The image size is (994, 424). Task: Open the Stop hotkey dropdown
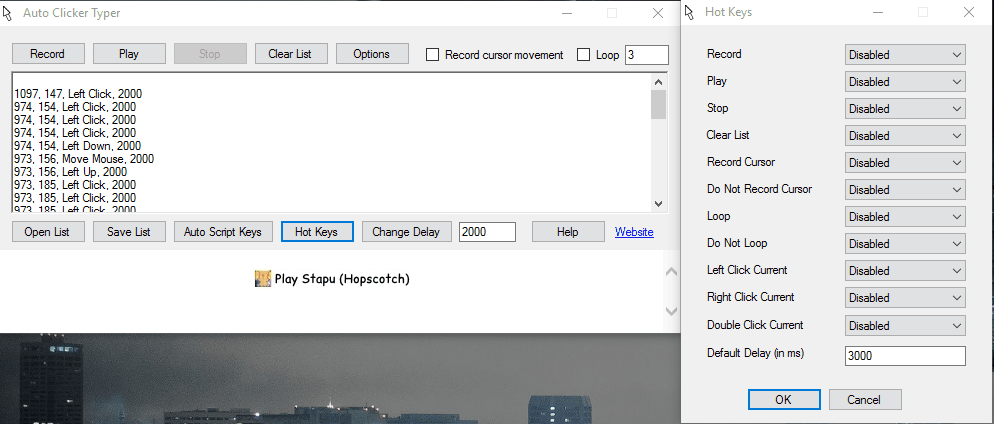[905, 109]
